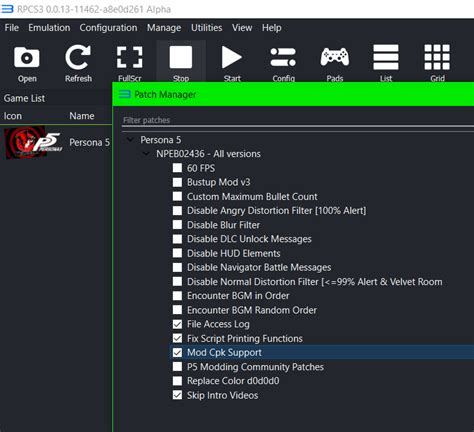Disable the Skip Intro Videos checkbox
Viewport: 474px width, 432px height.
(177, 395)
